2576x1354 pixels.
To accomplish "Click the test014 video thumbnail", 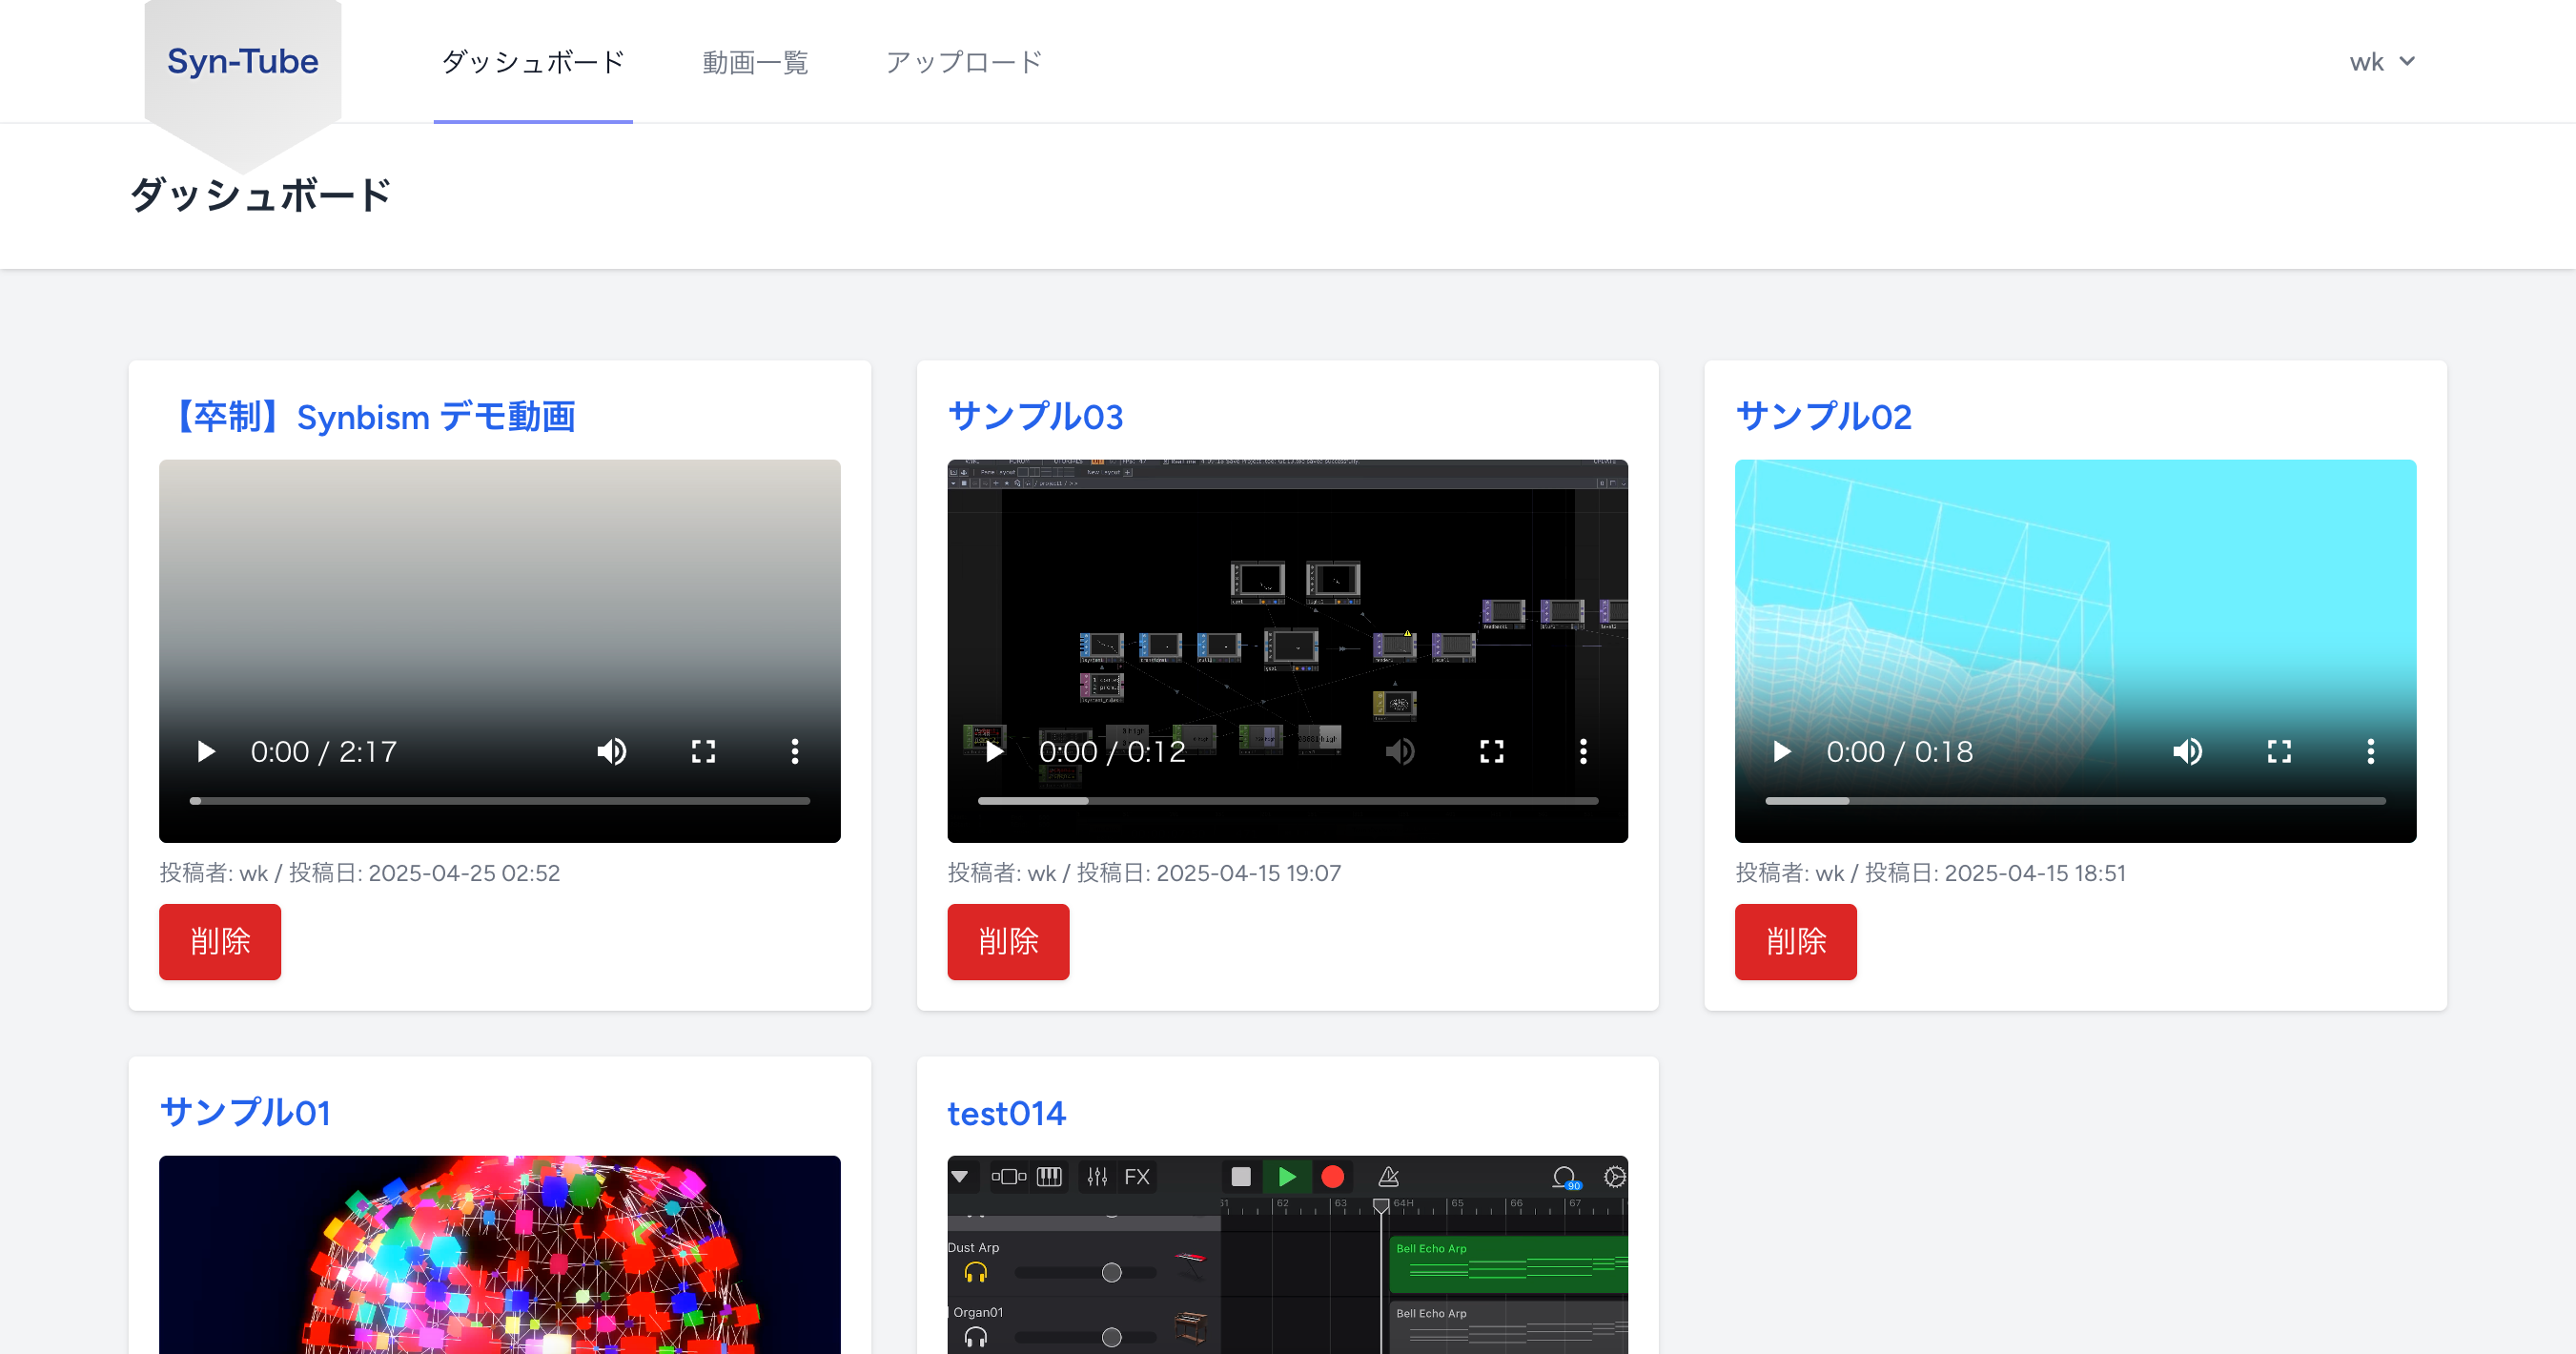I will (x=1287, y=1254).
